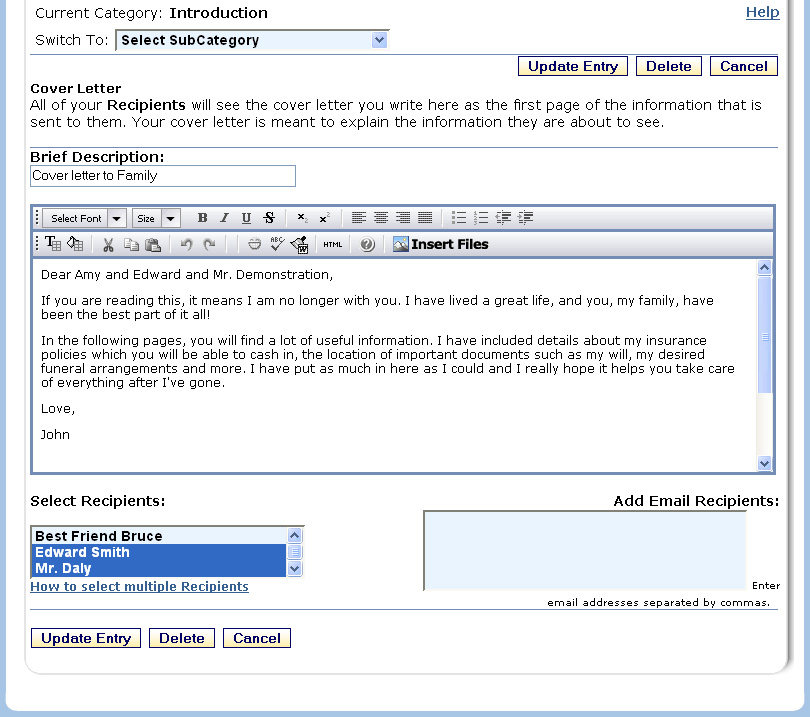Screen dimensions: 810x717
Task: Insert a numbered list
Action: [x=481, y=218]
